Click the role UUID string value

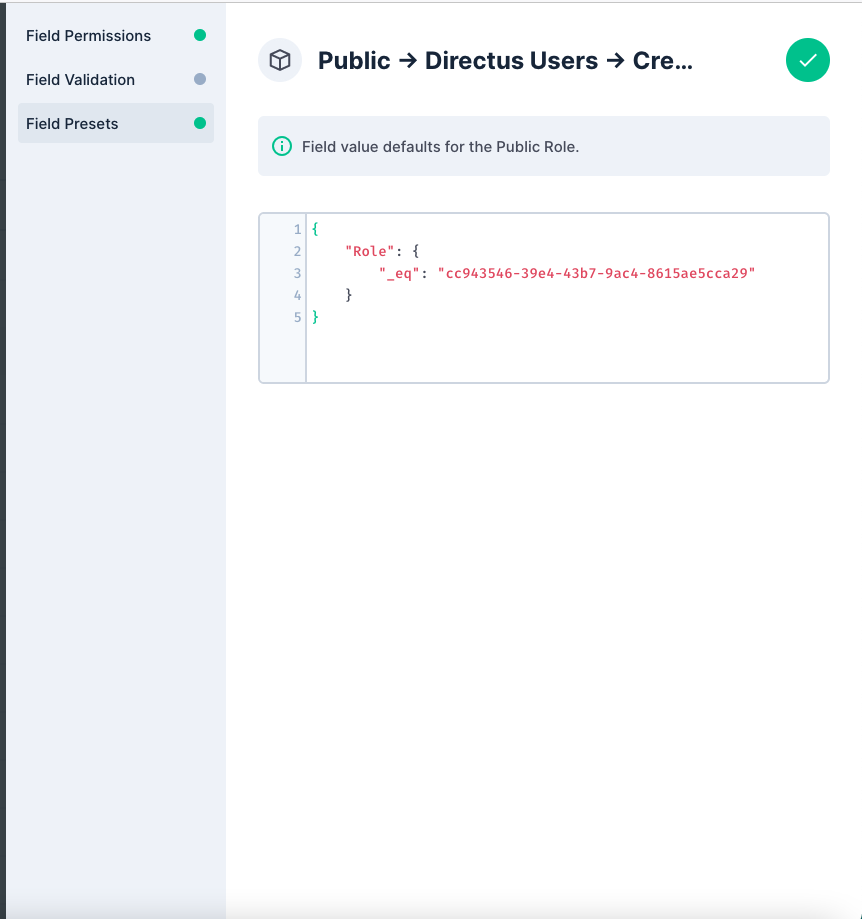(x=597, y=274)
